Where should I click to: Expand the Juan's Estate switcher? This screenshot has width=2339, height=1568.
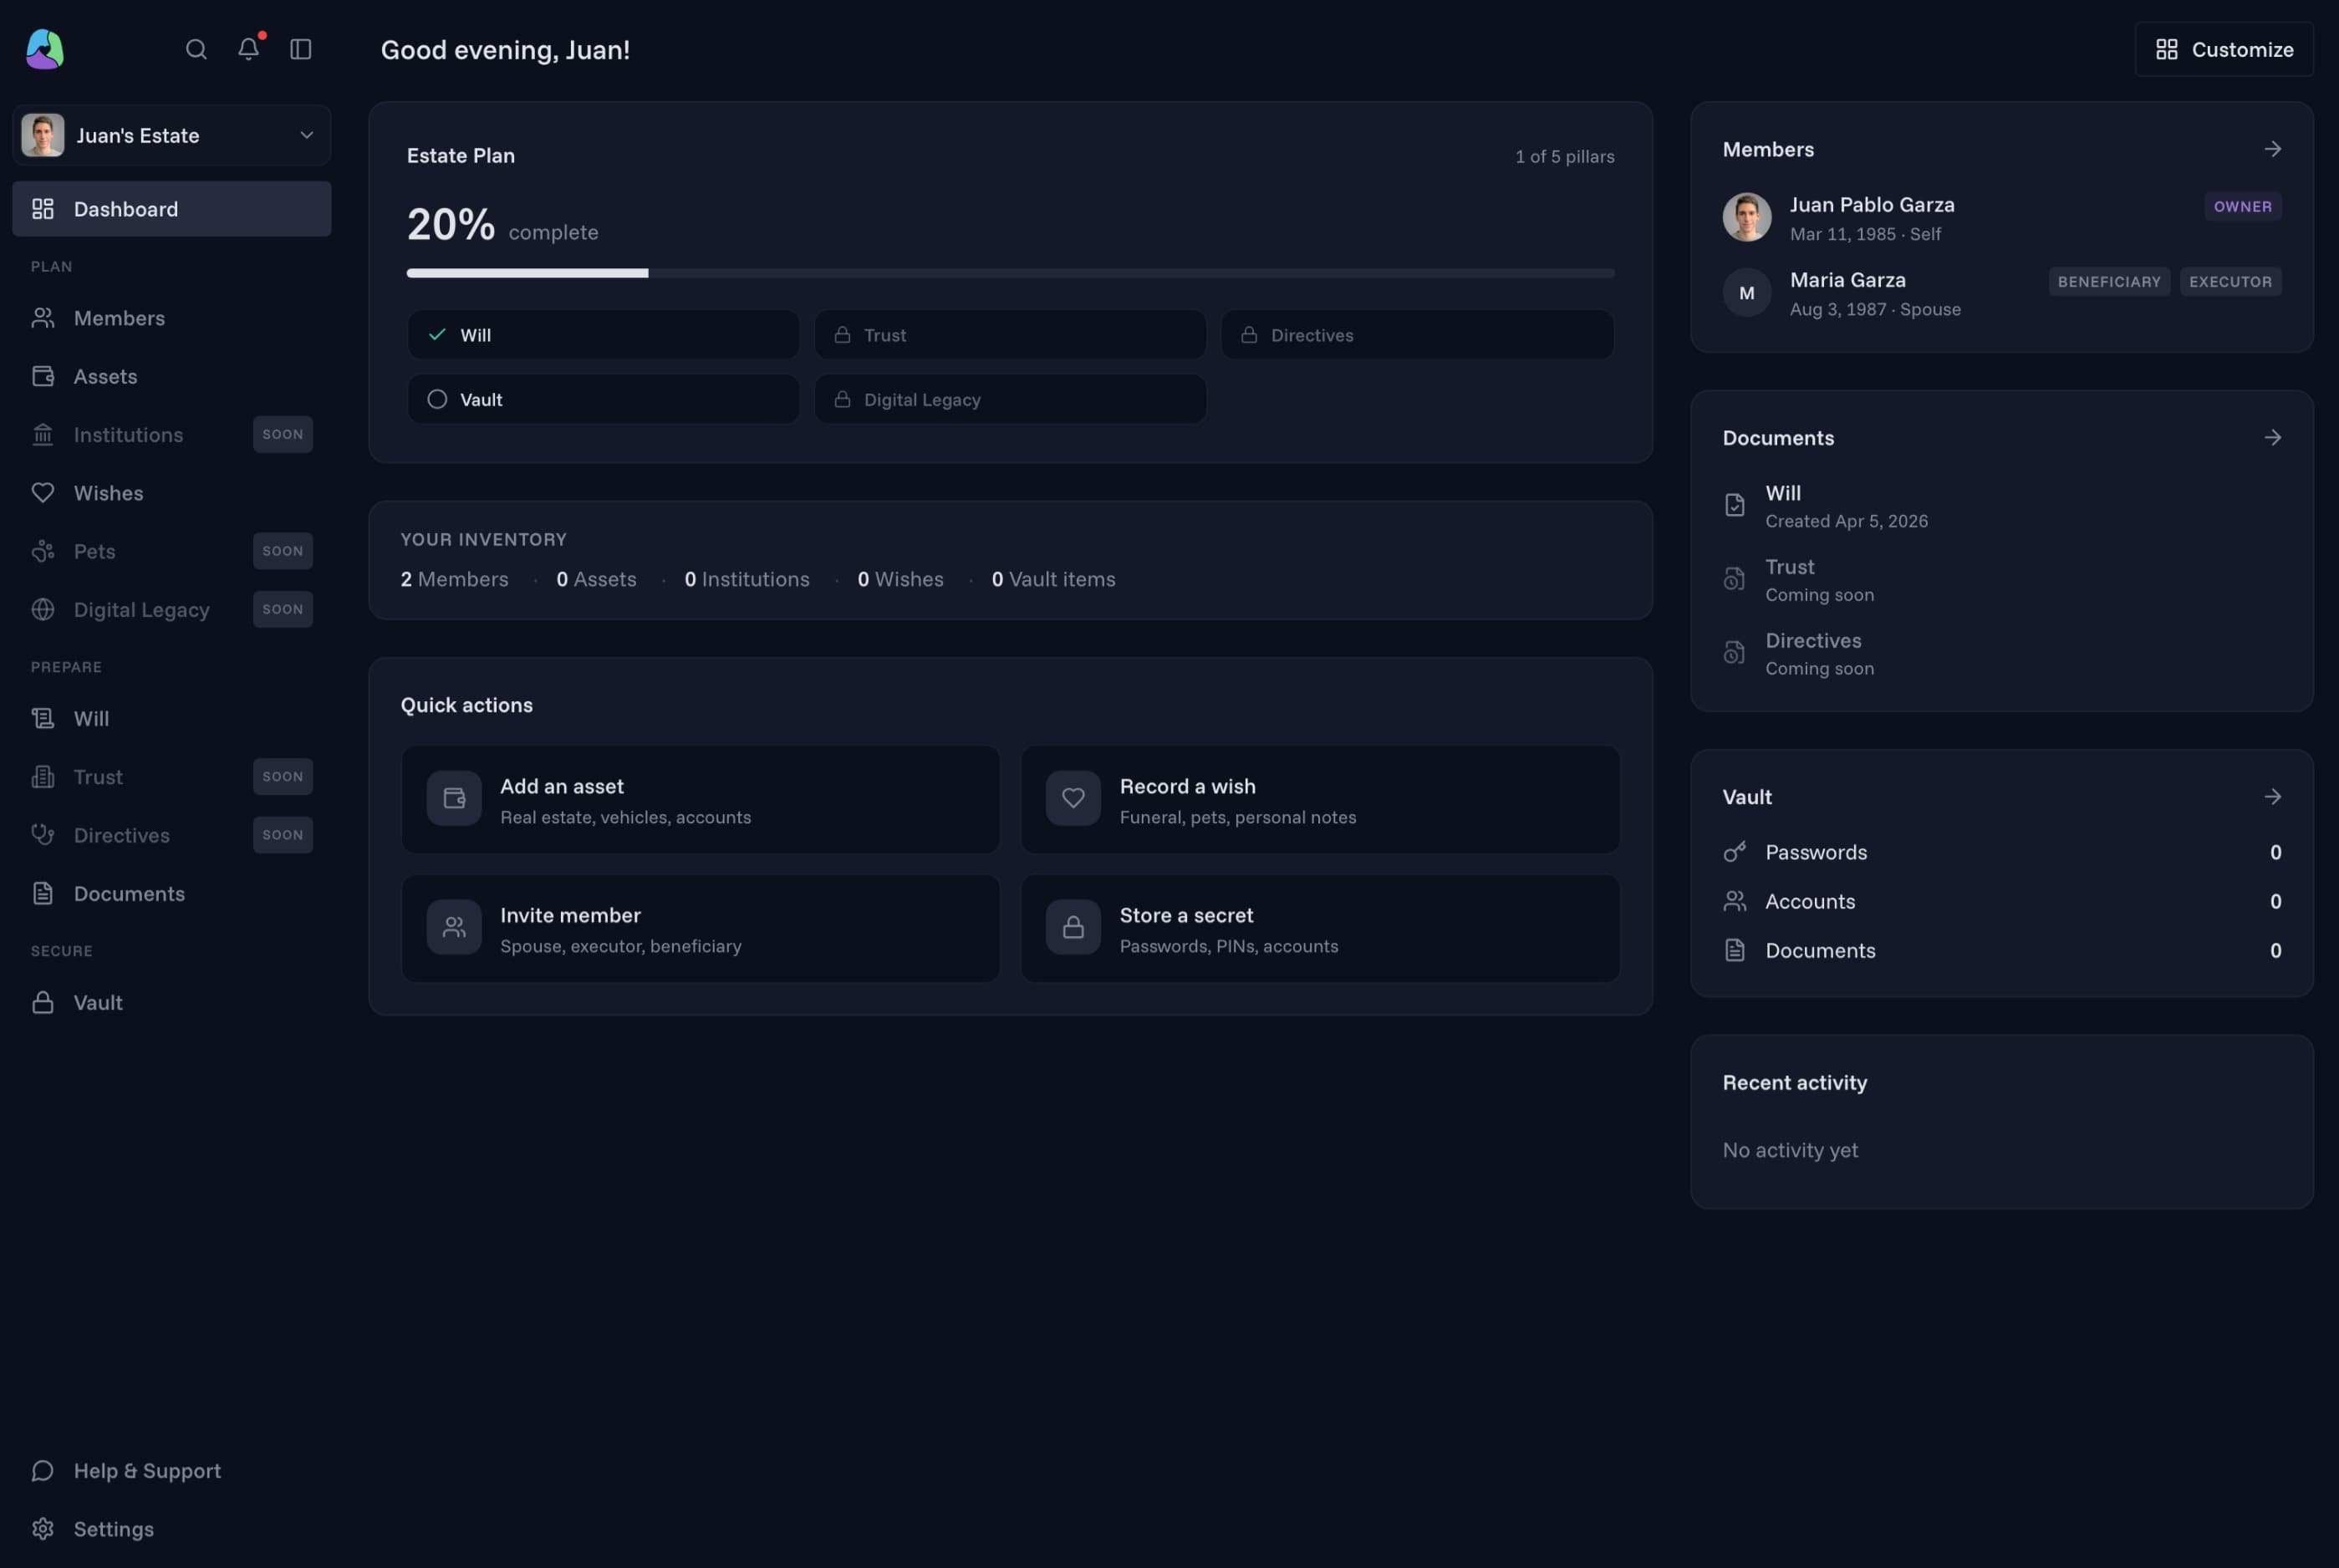[x=172, y=135]
